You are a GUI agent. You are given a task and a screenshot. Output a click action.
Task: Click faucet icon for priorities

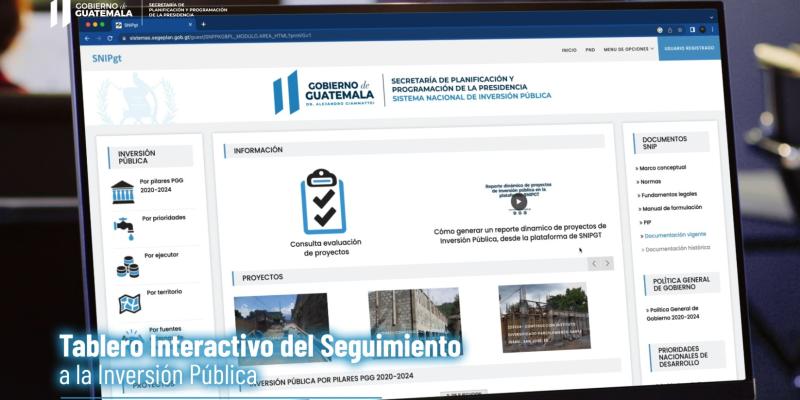point(124,228)
